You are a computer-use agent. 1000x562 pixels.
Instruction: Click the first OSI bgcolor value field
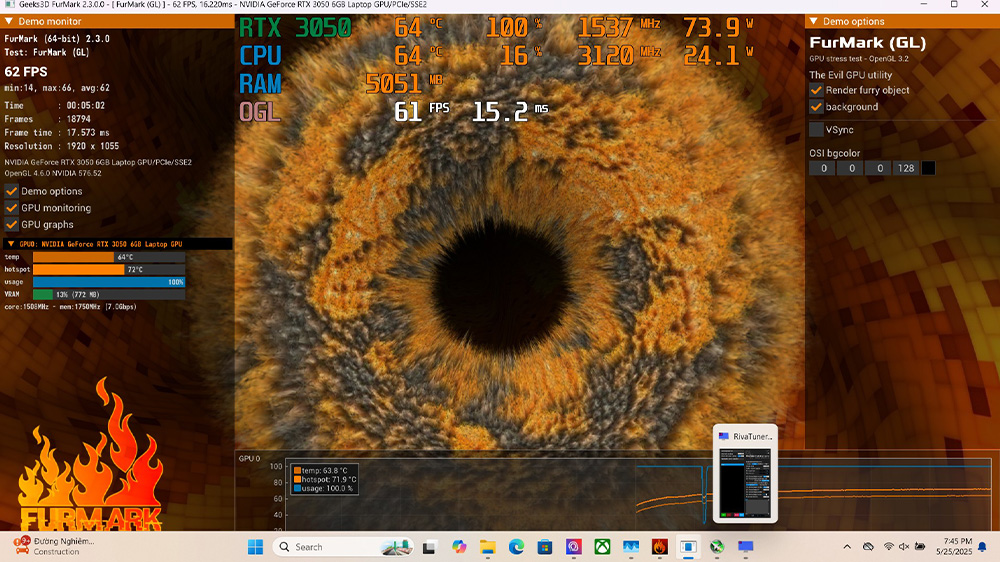click(823, 168)
